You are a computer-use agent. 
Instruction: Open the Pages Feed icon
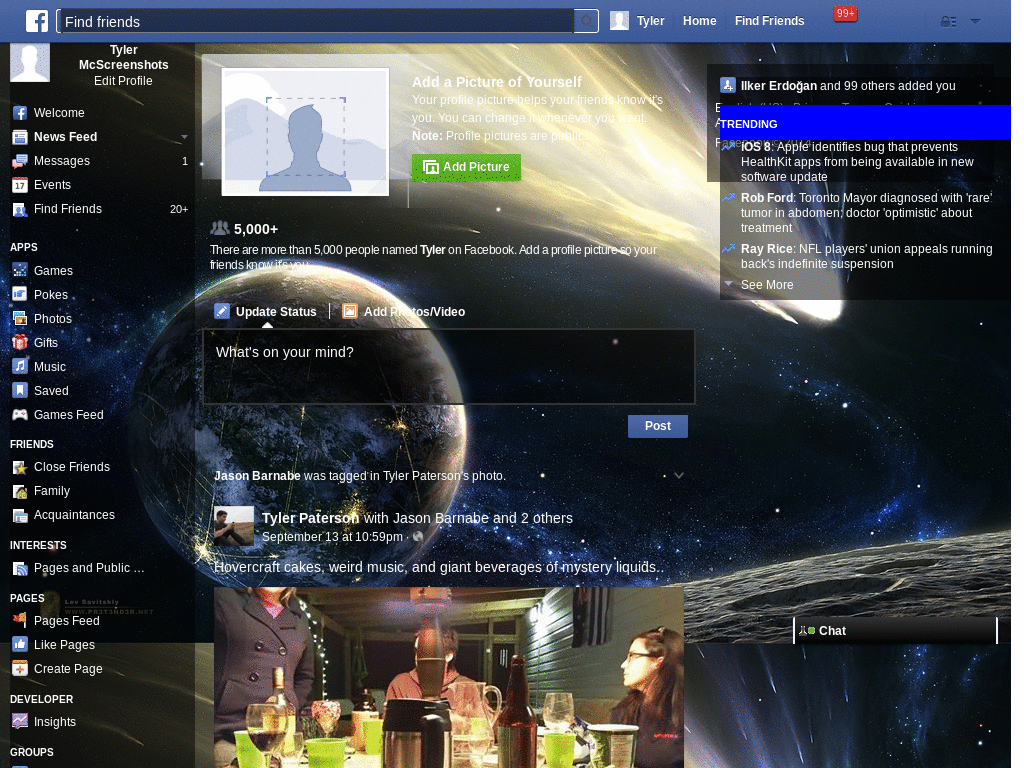(x=20, y=620)
